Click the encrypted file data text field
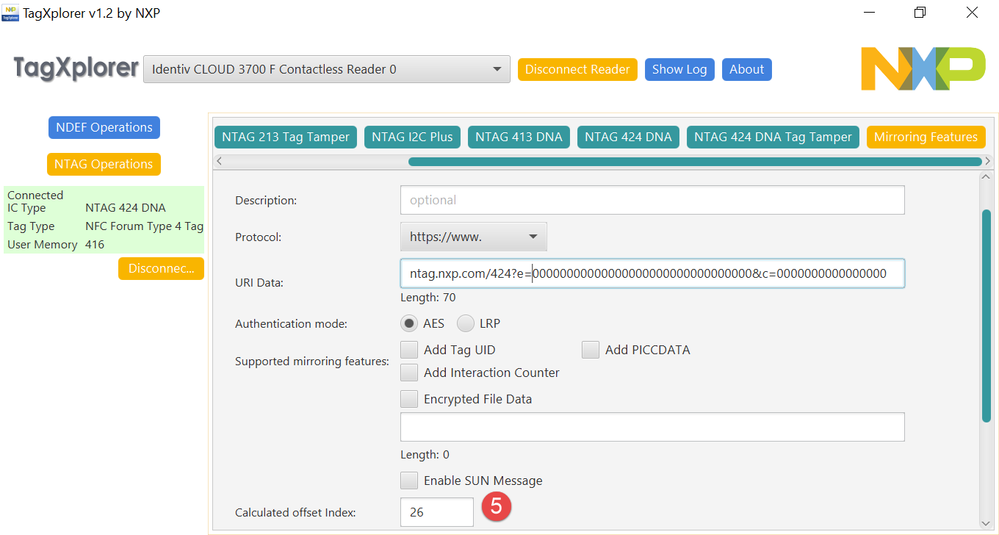999x535 pixels. click(x=652, y=427)
